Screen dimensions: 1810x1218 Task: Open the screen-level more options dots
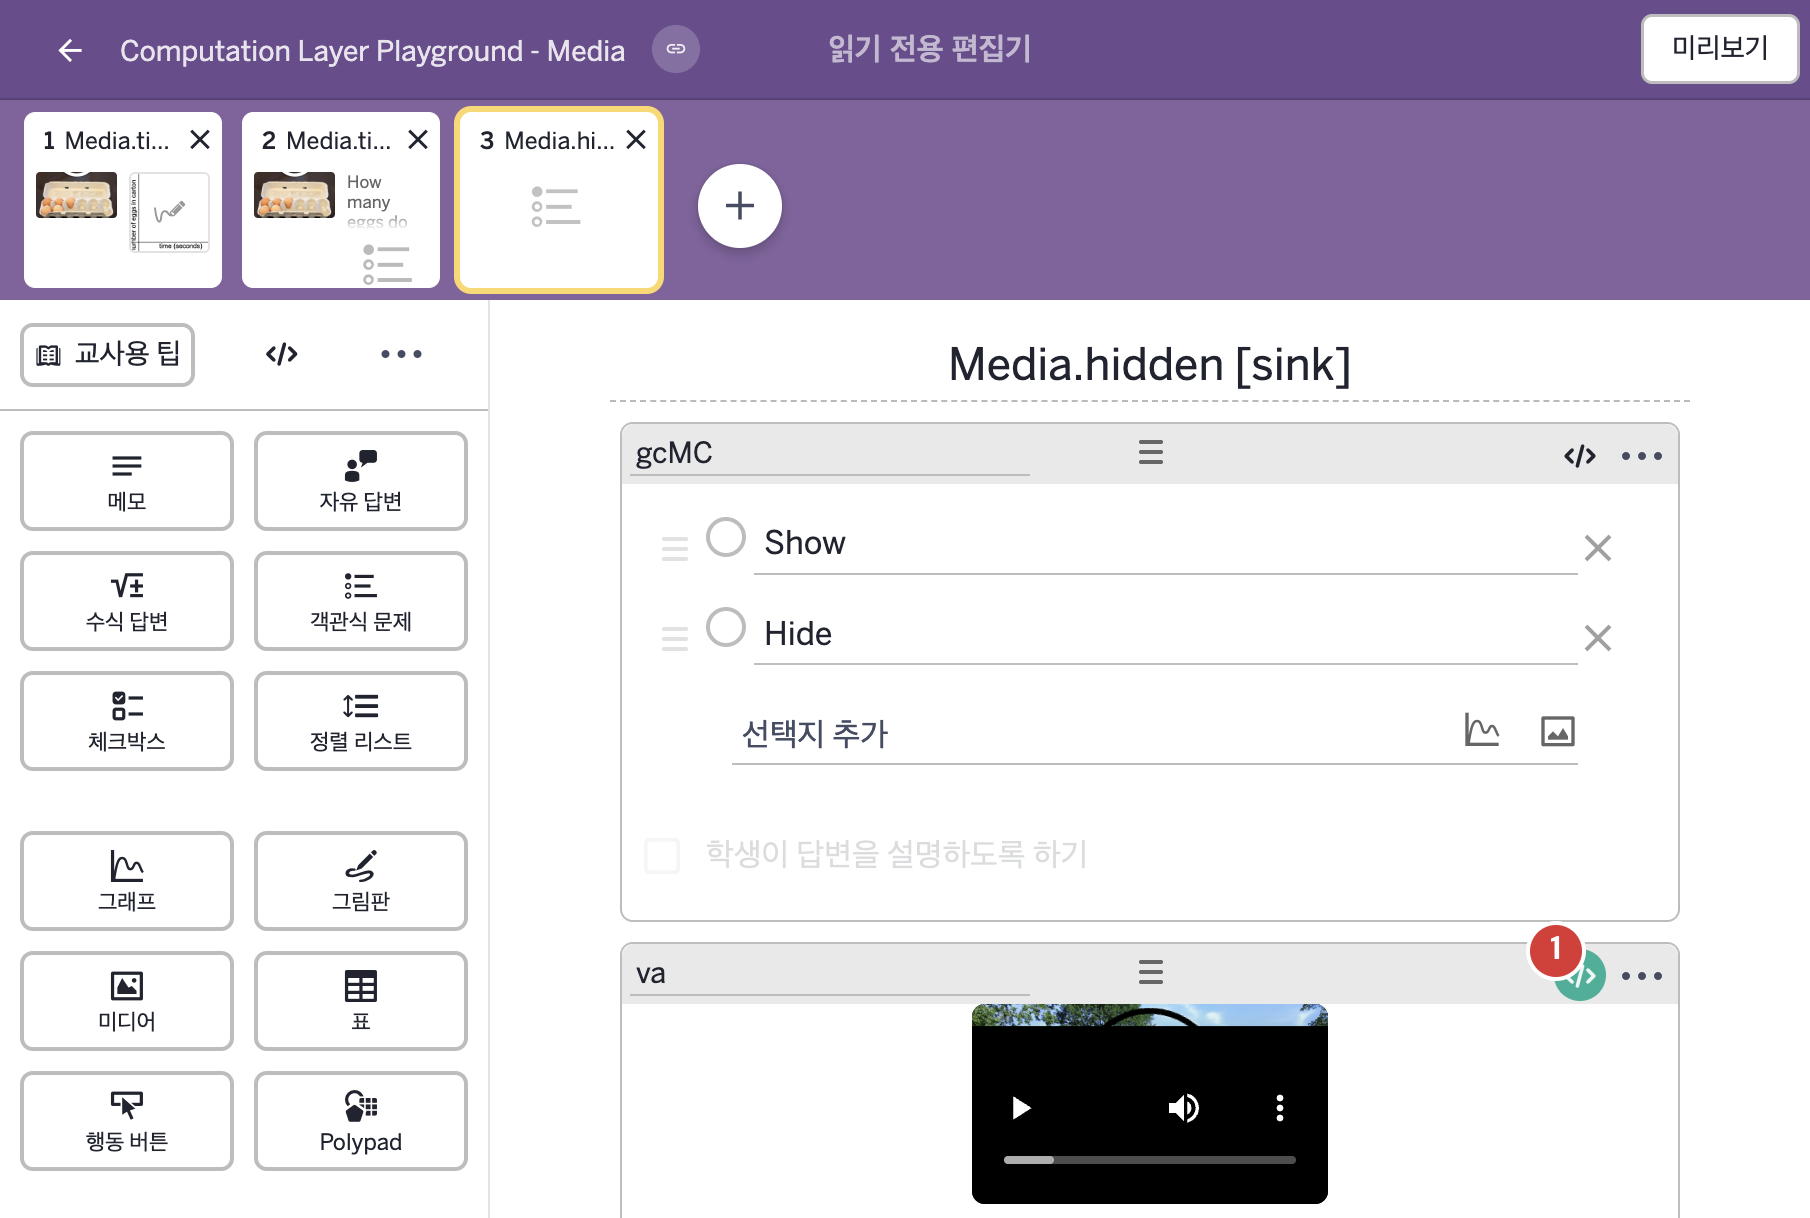tap(401, 354)
